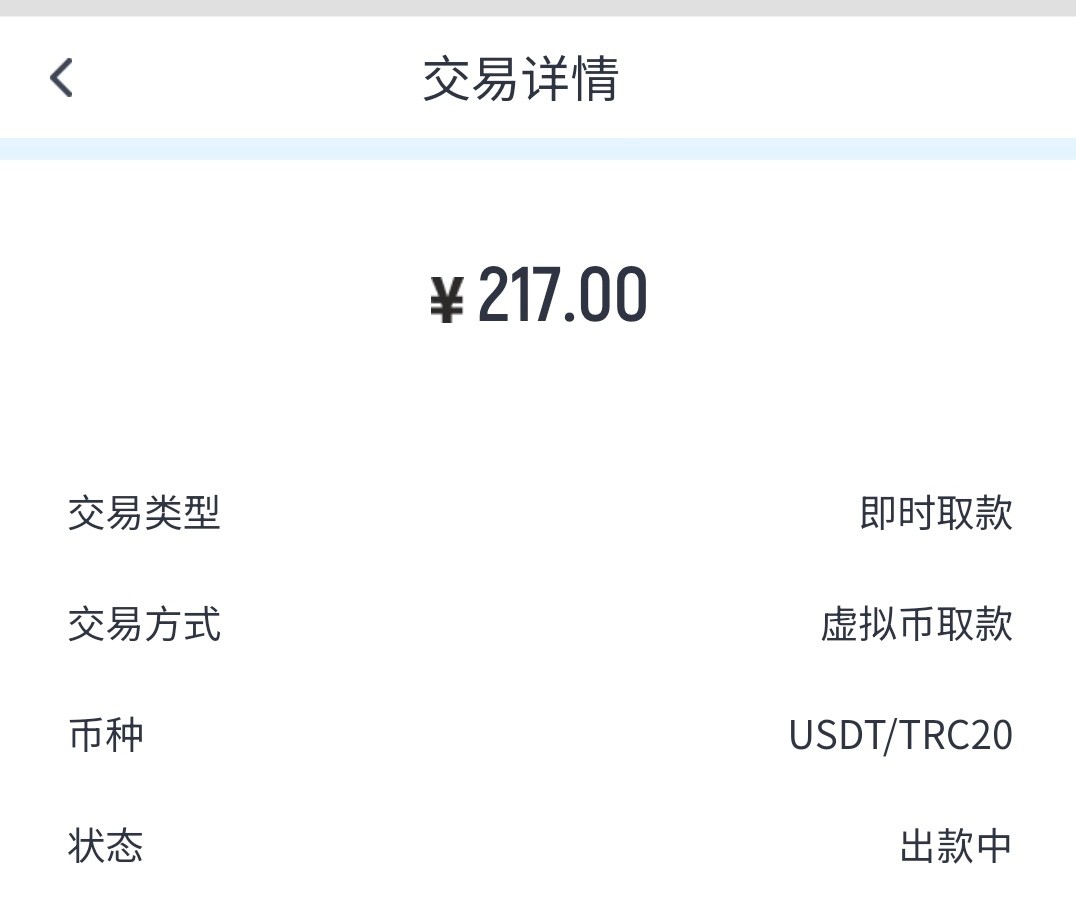
Task: Click blank gap between 状态 and 出款中
Action: [520, 846]
